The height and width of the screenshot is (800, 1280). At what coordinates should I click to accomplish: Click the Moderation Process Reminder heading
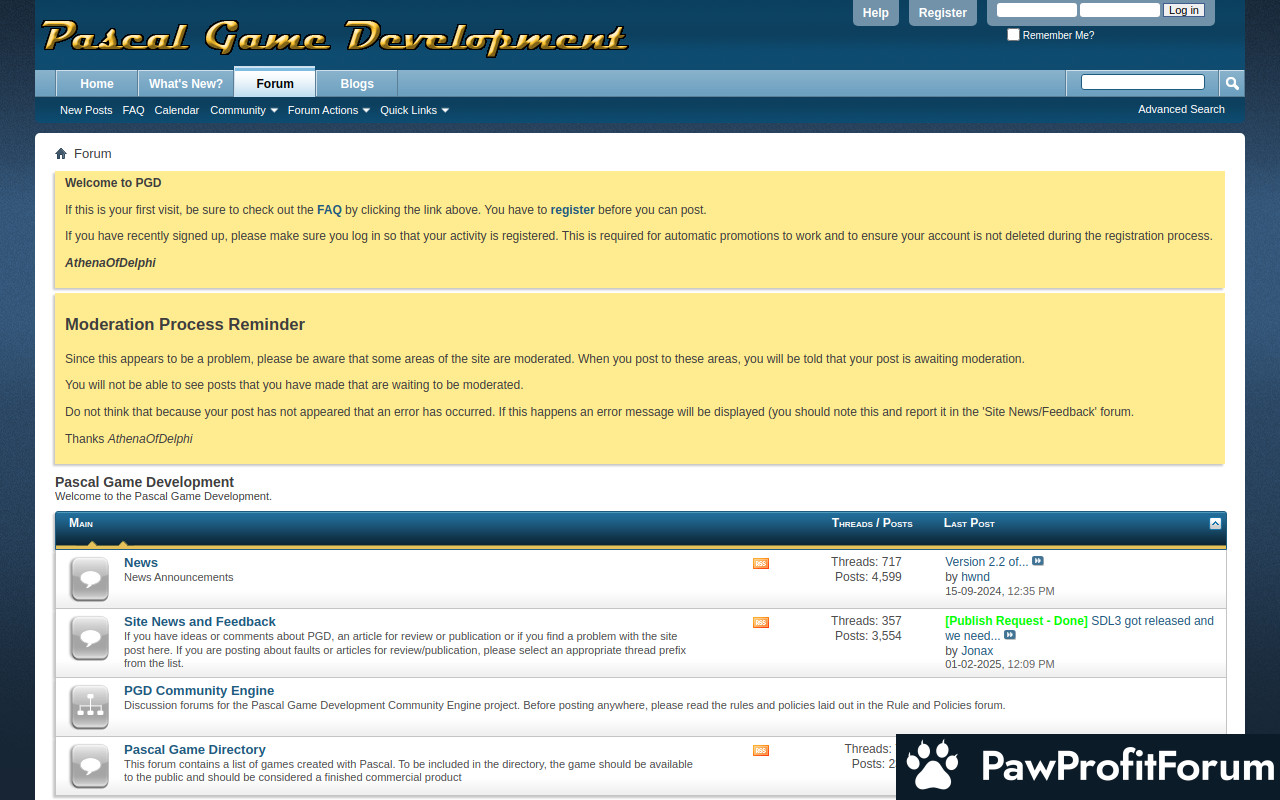pos(185,324)
